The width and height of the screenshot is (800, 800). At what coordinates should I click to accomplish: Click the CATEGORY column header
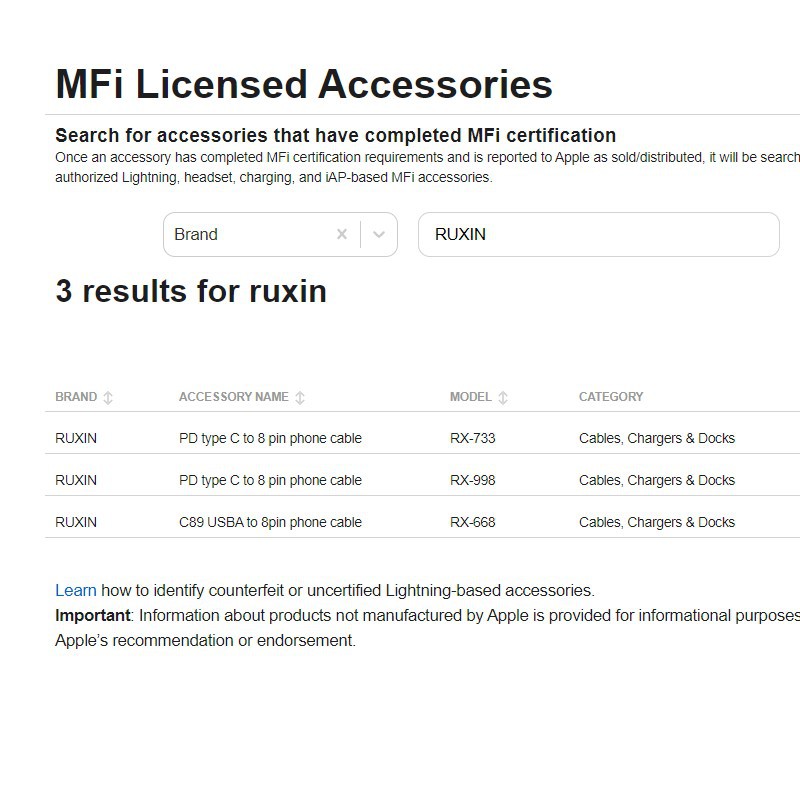611,397
